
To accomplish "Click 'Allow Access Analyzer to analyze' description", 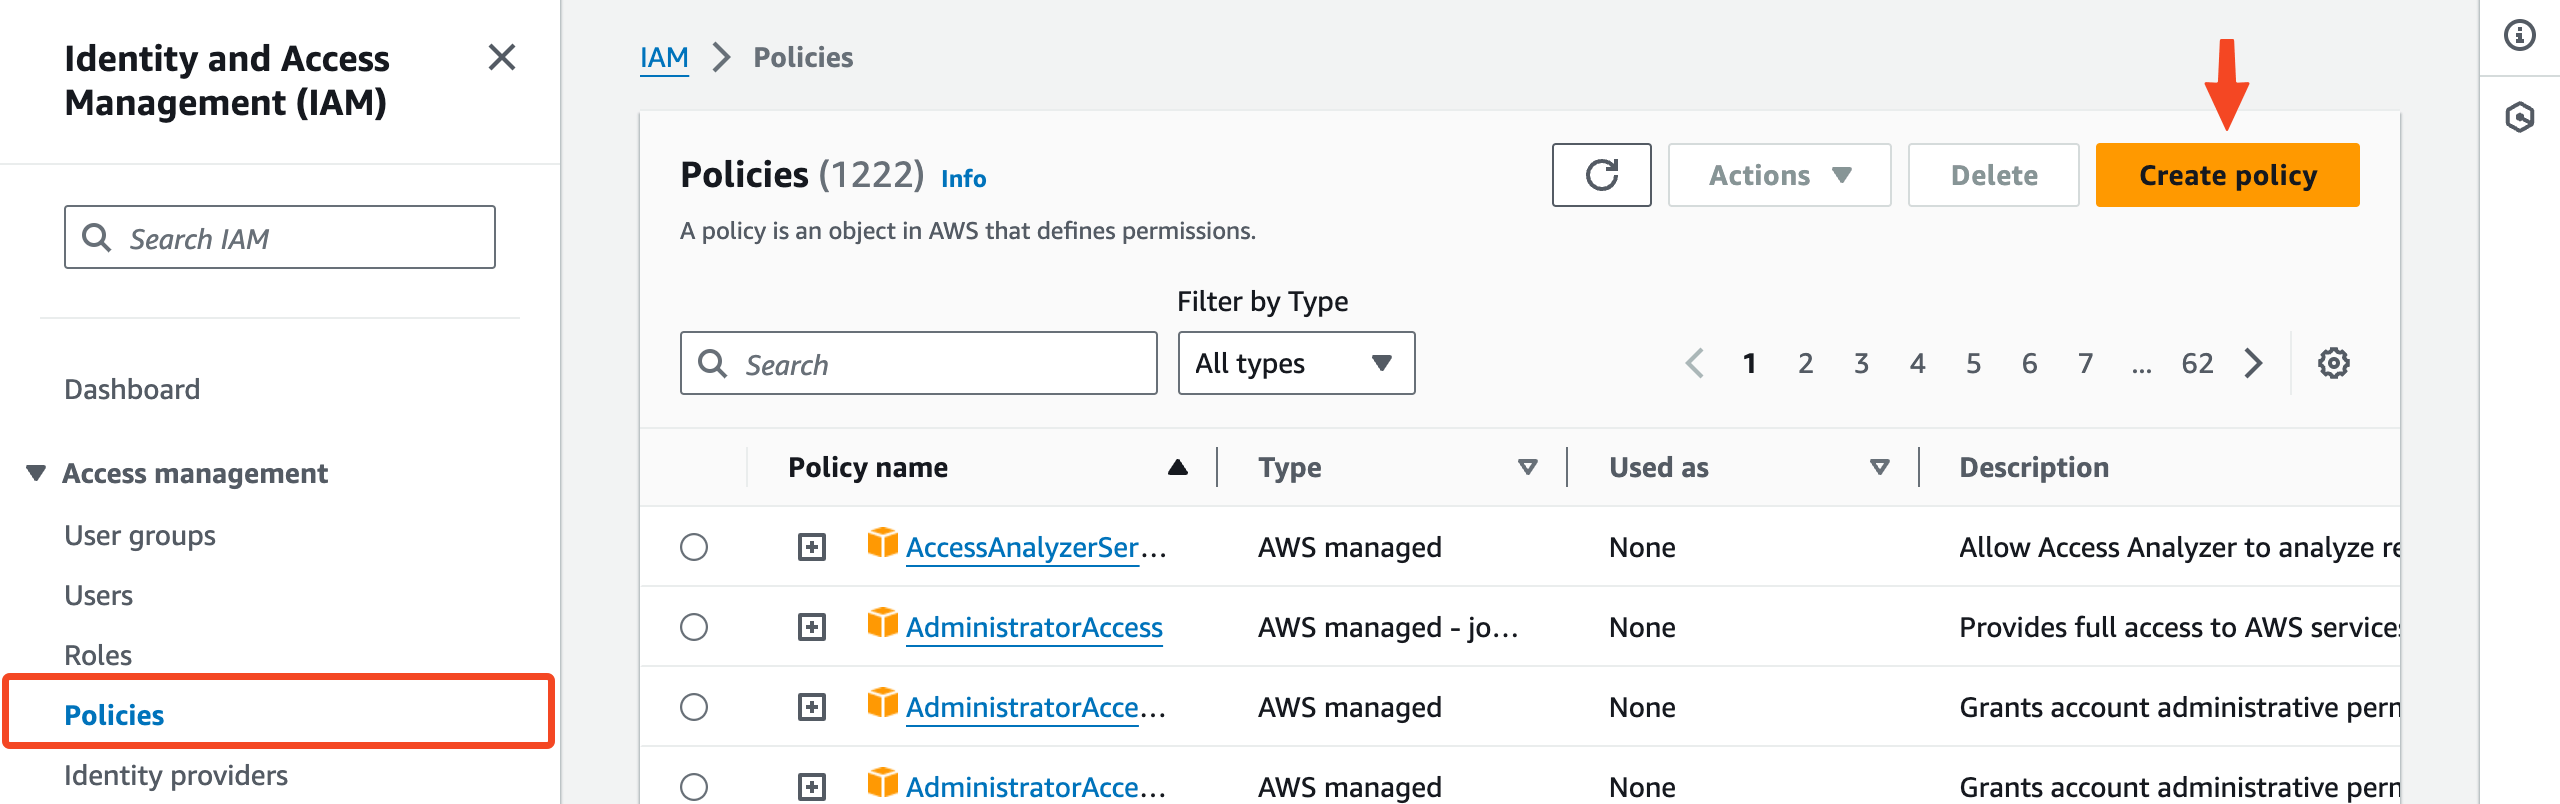I will 2179,547.
